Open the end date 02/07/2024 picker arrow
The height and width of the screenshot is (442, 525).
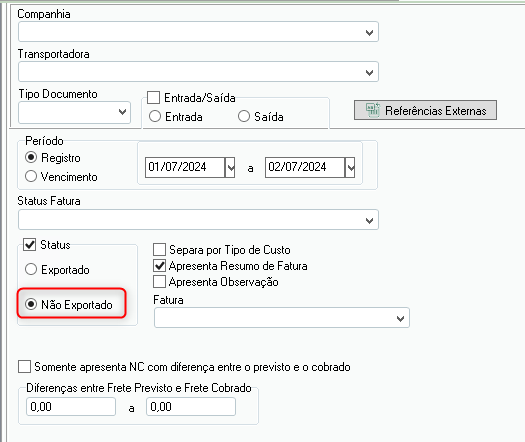(x=350, y=167)
